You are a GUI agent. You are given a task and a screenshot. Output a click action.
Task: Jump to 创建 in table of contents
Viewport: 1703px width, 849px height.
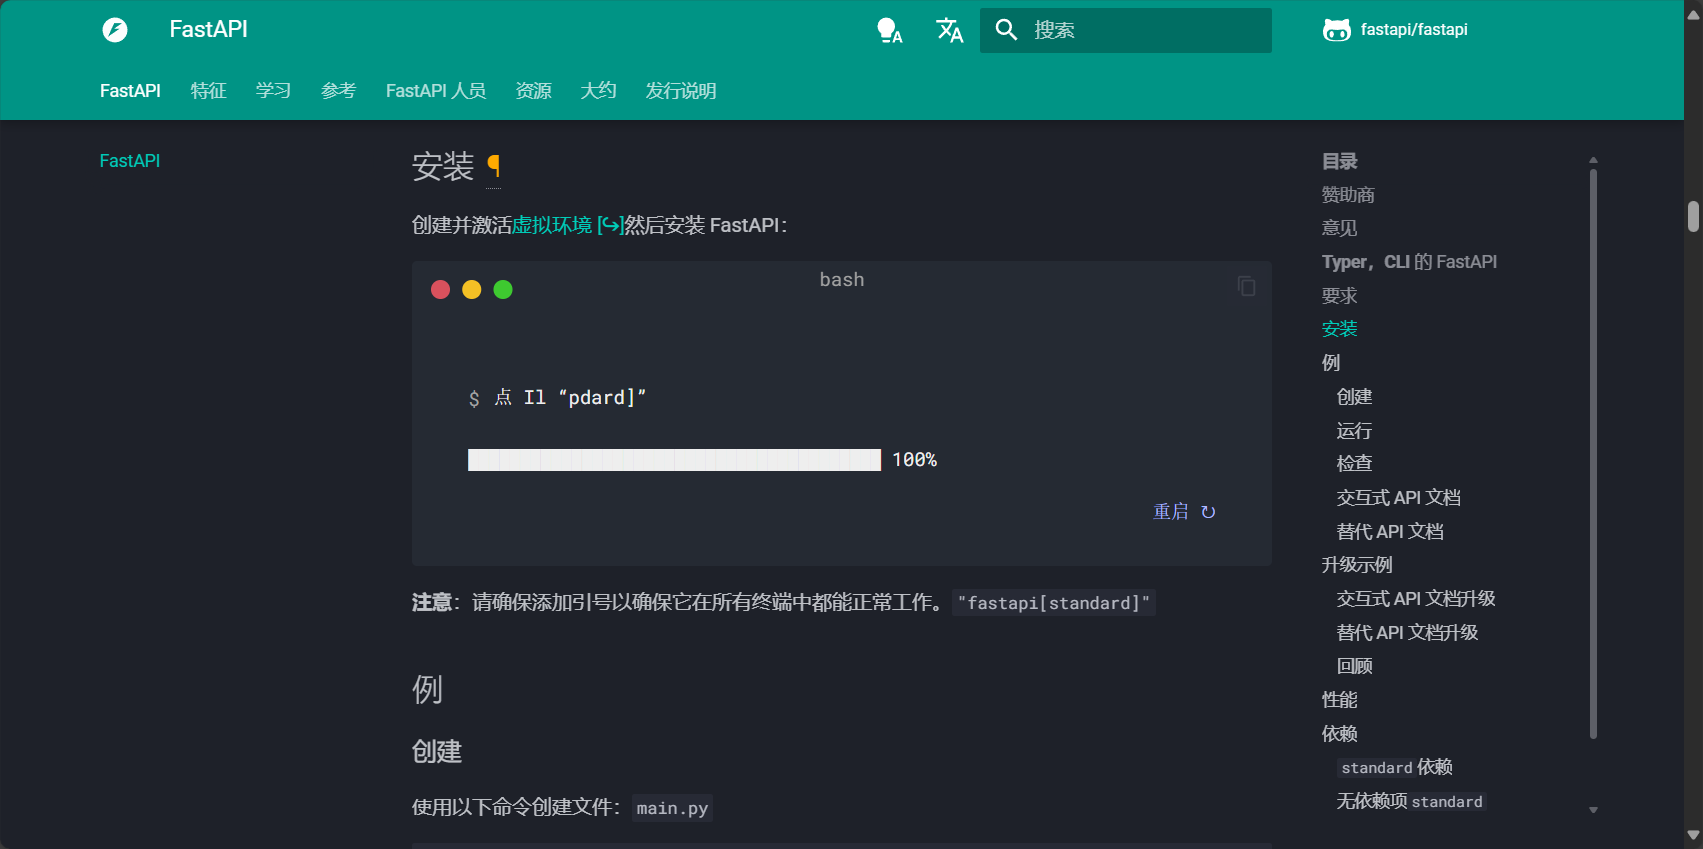coord(1354,397)
